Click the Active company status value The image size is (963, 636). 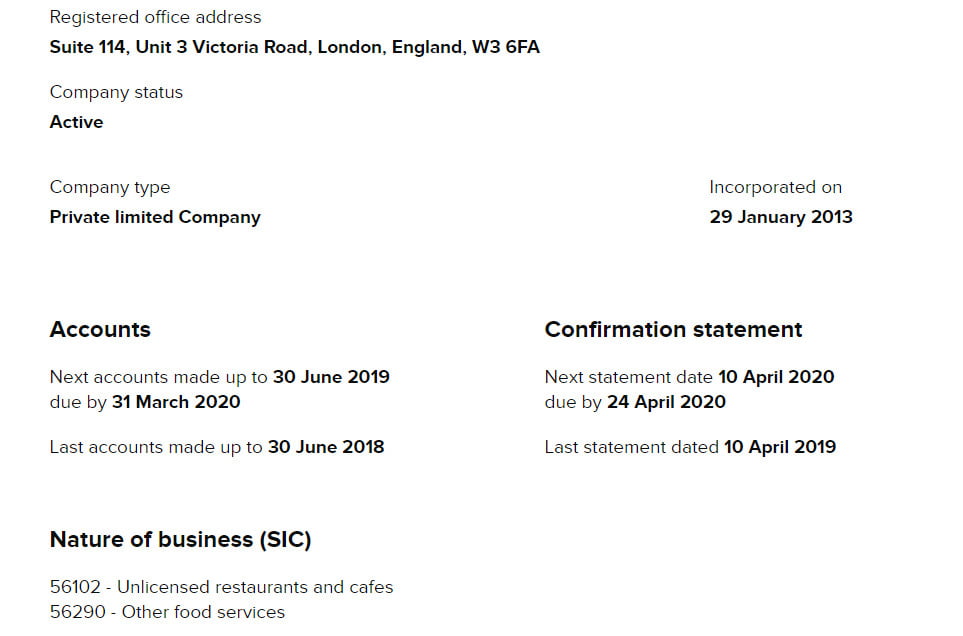76,122
